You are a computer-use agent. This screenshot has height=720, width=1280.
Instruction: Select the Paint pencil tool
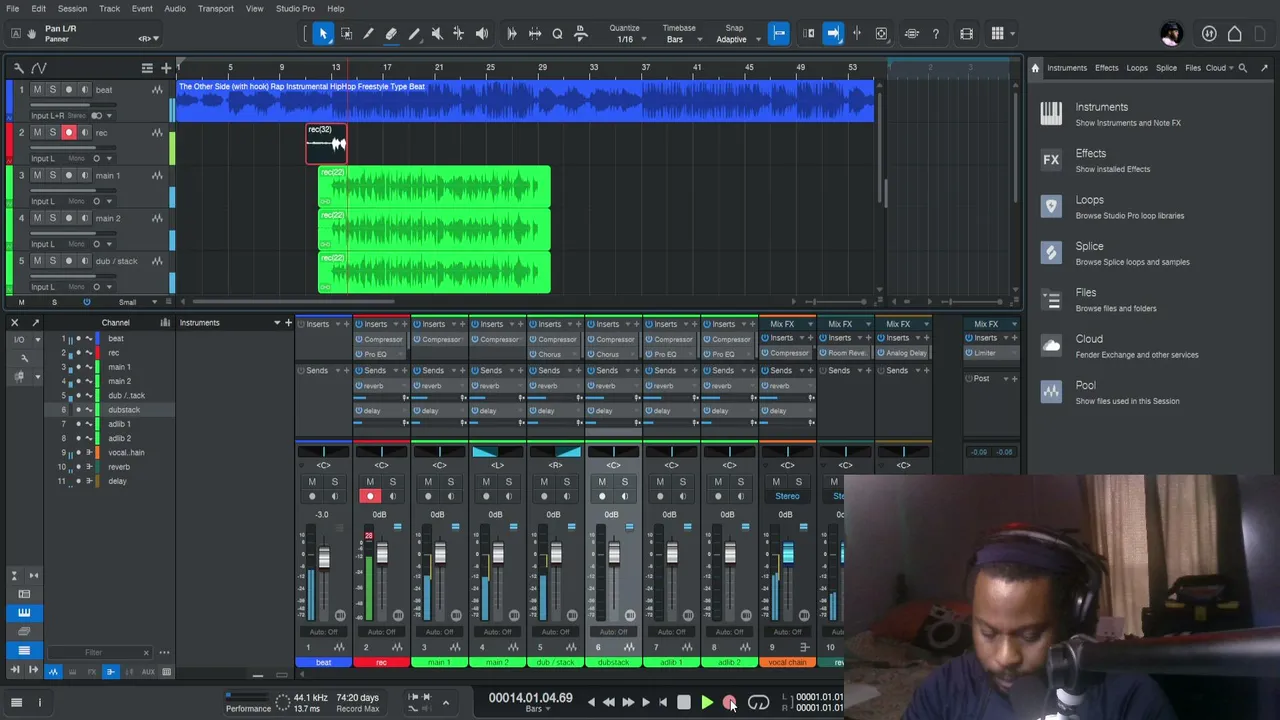pos(414,34)
